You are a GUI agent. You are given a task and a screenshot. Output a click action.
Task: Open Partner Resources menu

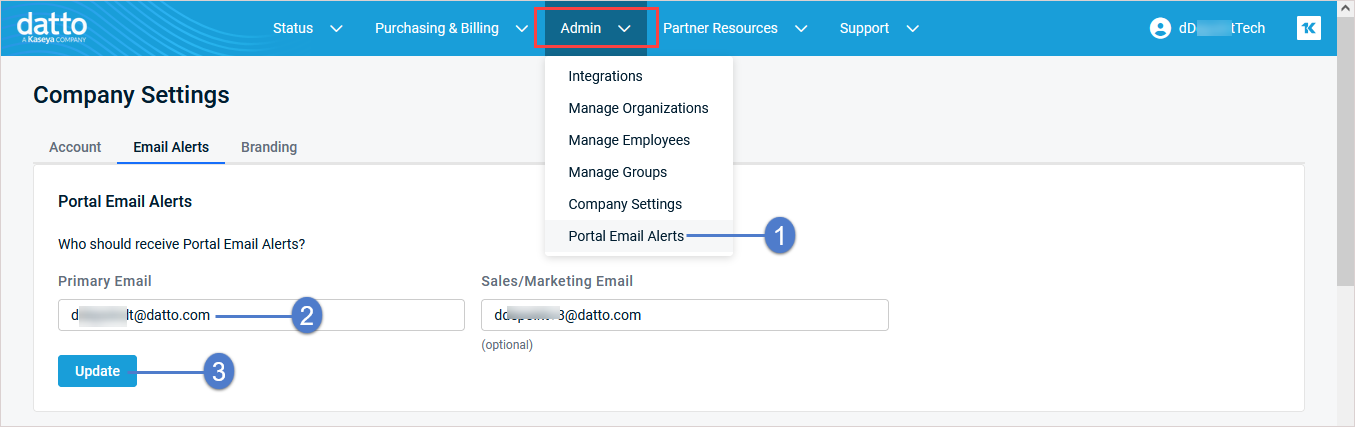[x=735, y=28]
